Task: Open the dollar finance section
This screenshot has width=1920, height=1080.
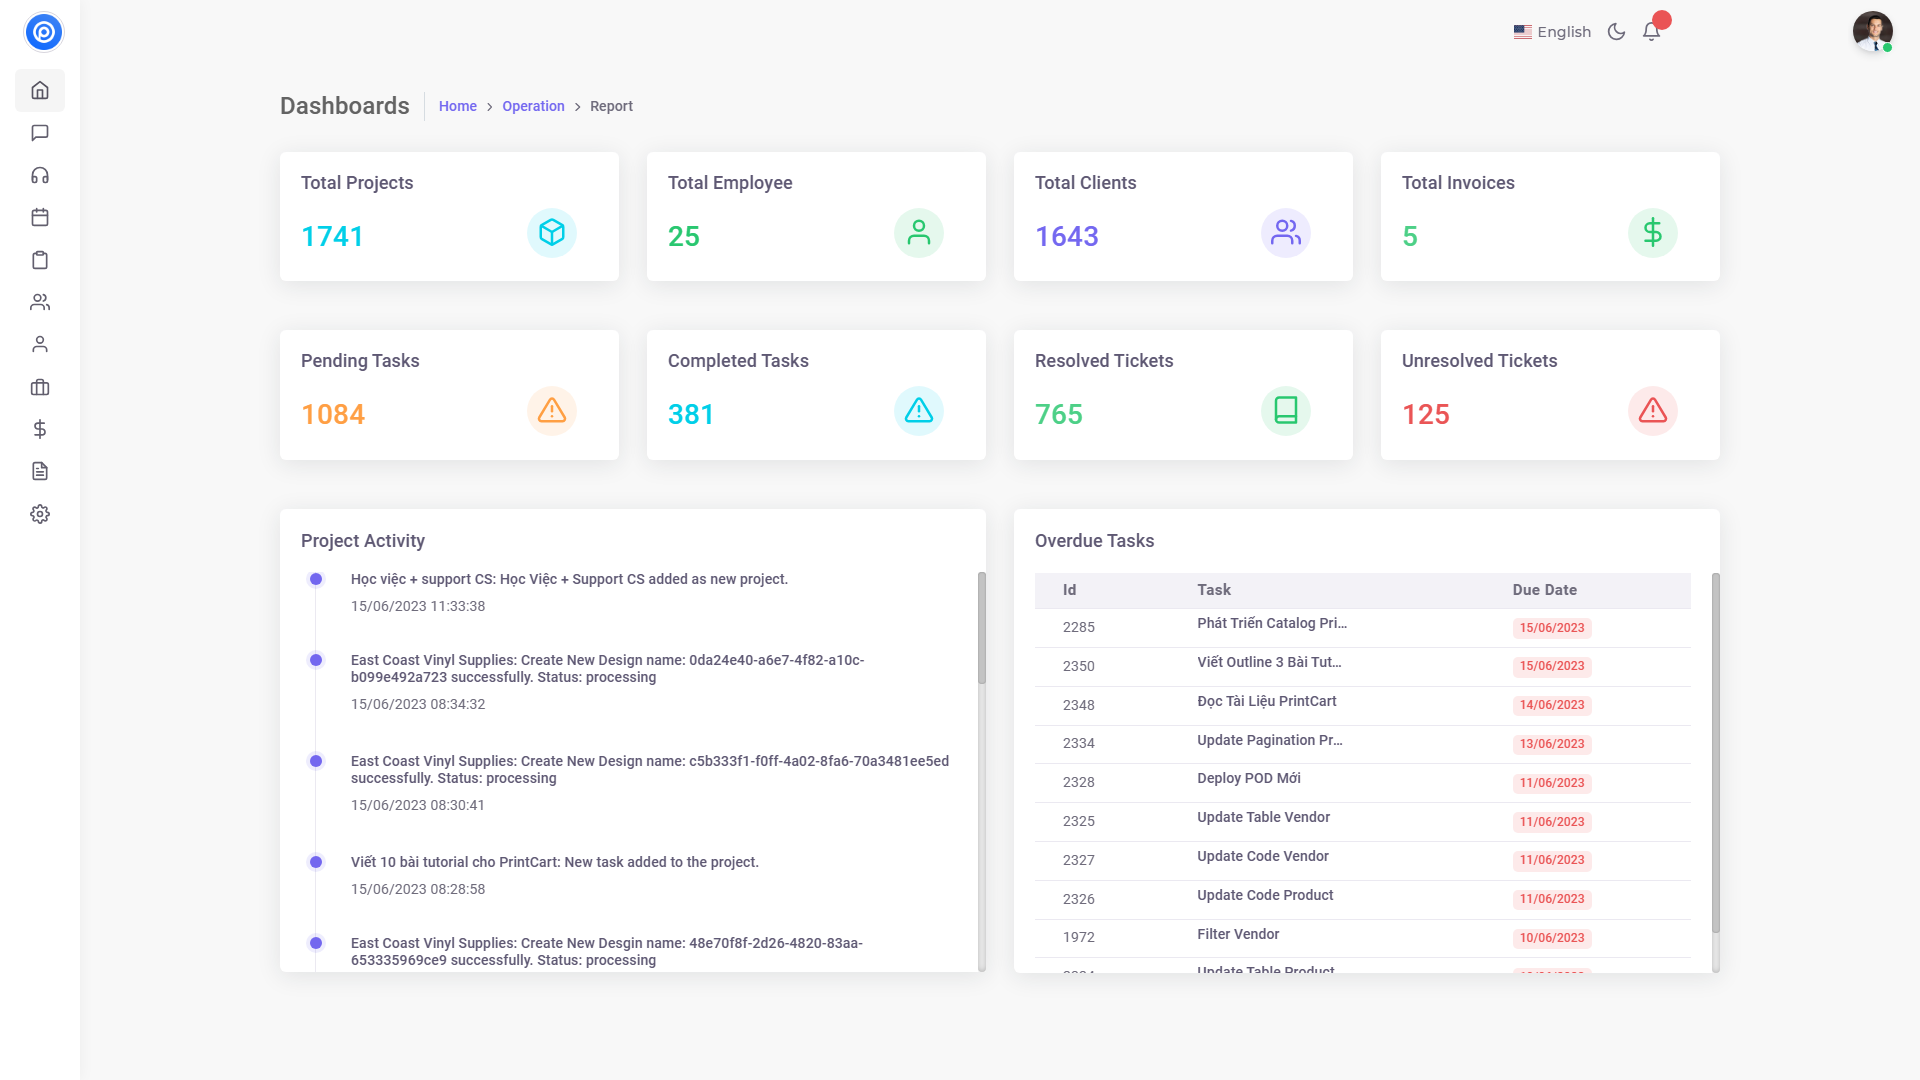Action: point(40,429)
